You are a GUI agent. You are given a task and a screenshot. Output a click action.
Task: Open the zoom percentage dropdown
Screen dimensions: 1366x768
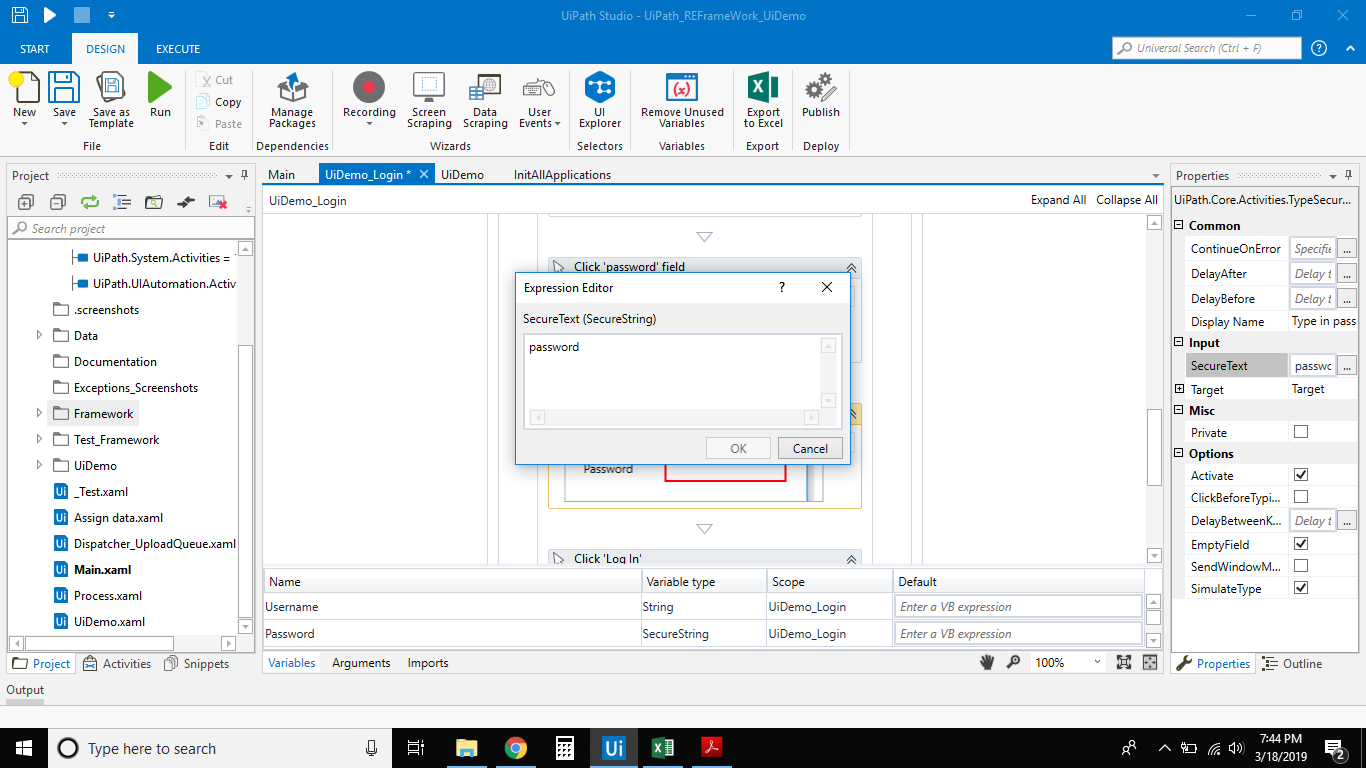coord(1097,662)
